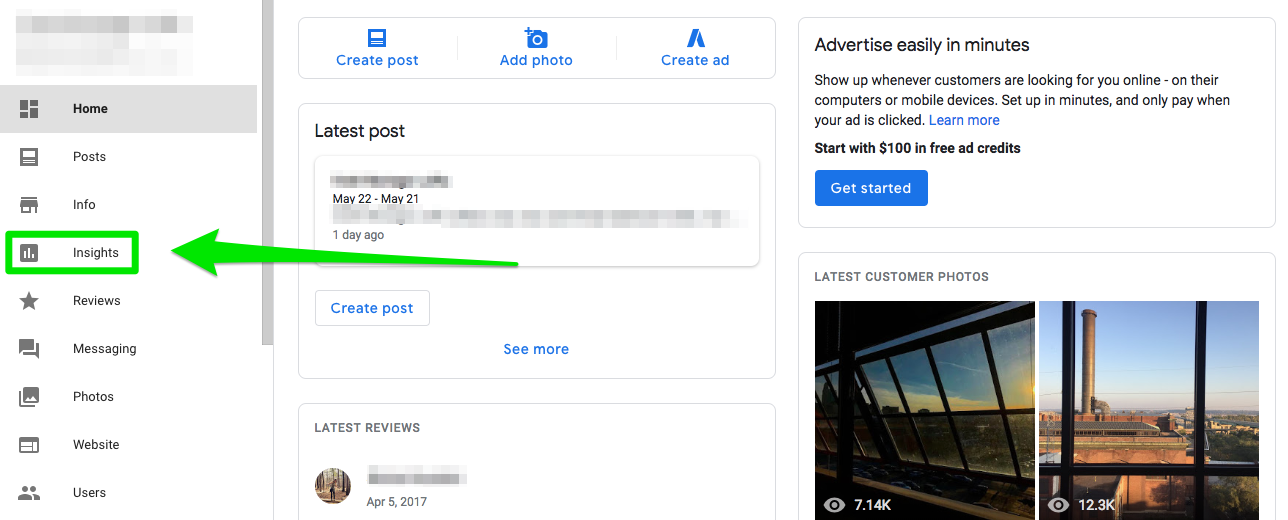Go to the Photos section
The image size is (1288, 520).
point(128,397)
